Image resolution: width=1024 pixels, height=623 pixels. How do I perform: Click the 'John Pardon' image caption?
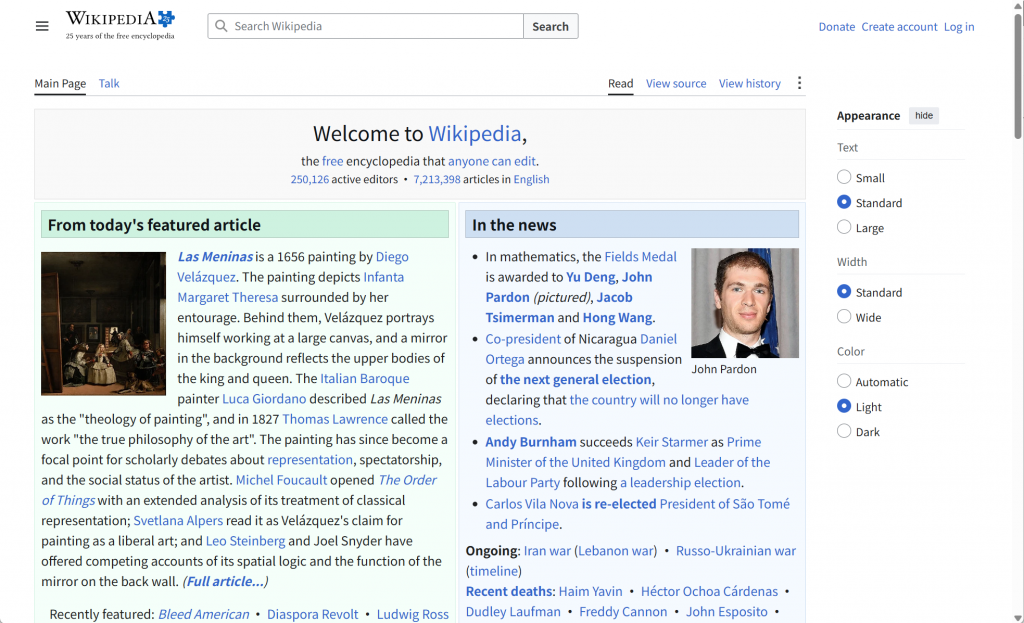724,369
